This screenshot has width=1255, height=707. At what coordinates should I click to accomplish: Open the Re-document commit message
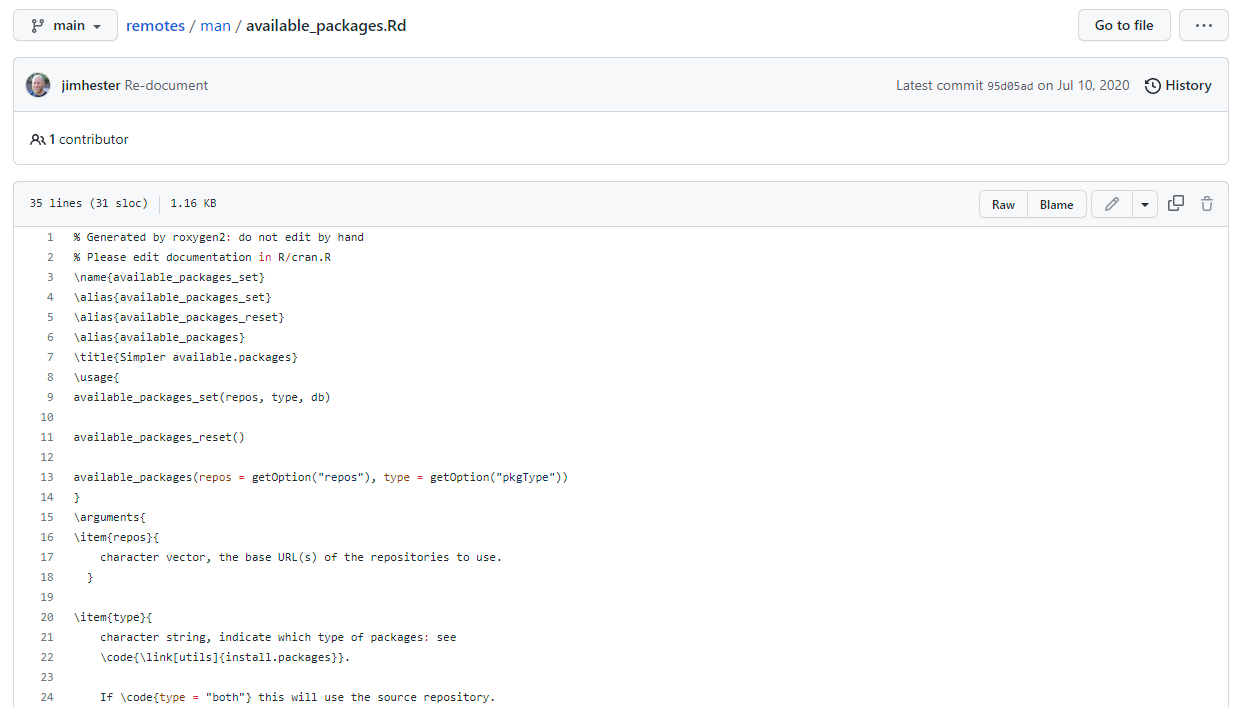pyautogui.click(x=166, y=85)
